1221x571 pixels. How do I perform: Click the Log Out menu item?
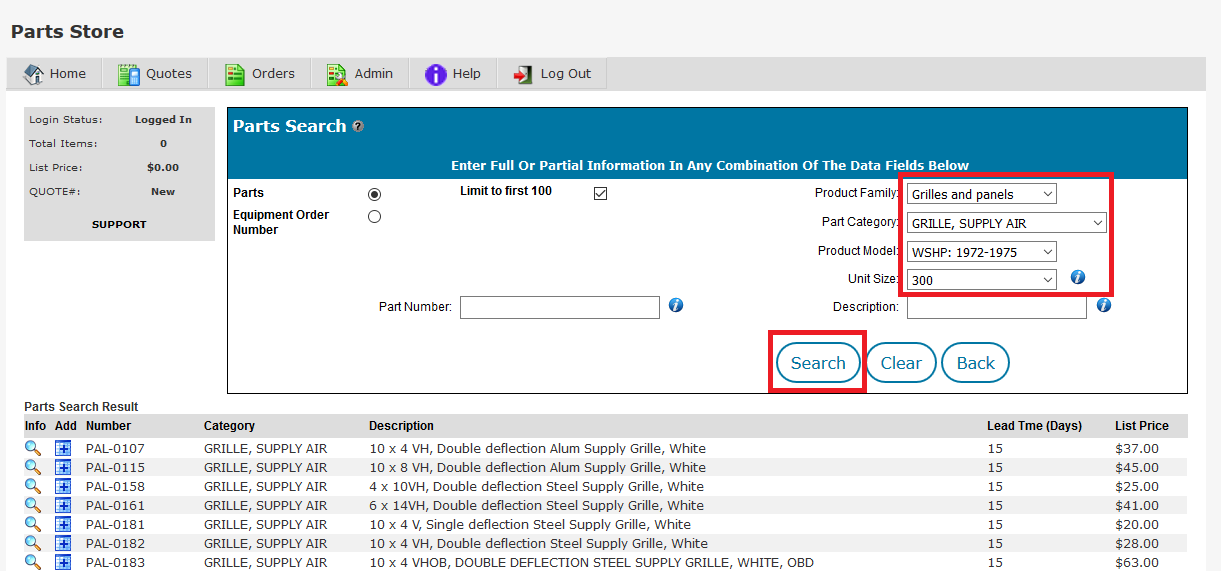(552, 74)
